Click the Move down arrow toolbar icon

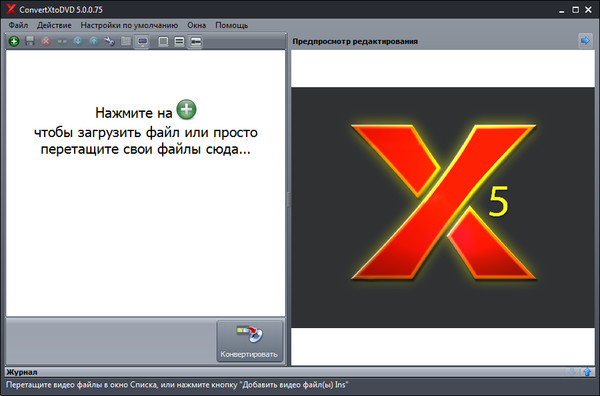(x=78, y=41)
